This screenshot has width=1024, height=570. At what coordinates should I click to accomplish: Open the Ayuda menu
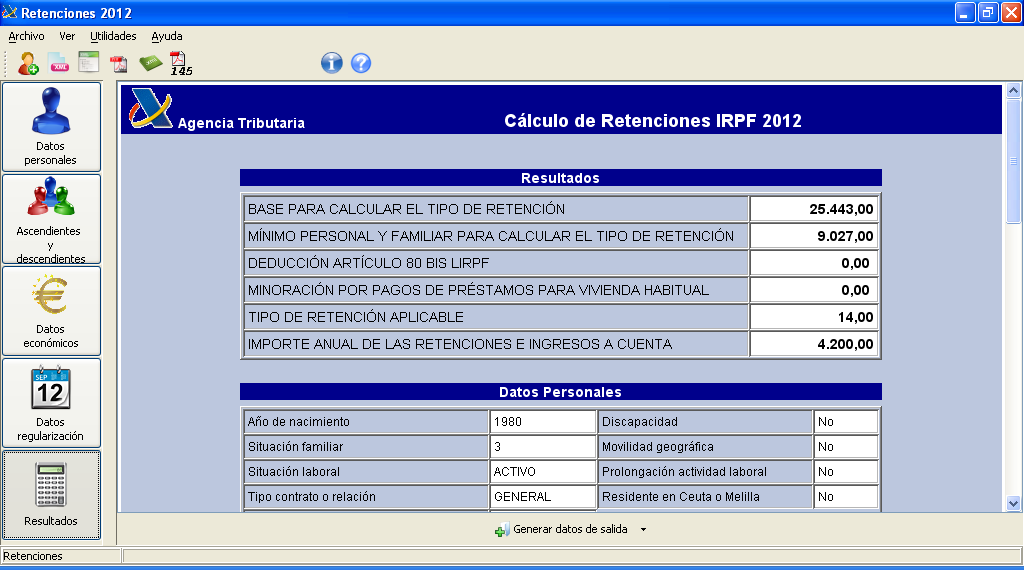coord(167,36)
